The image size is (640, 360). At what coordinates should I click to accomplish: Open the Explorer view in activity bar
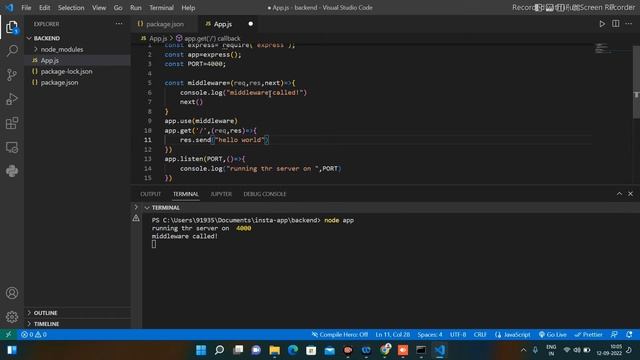(12, 27)
